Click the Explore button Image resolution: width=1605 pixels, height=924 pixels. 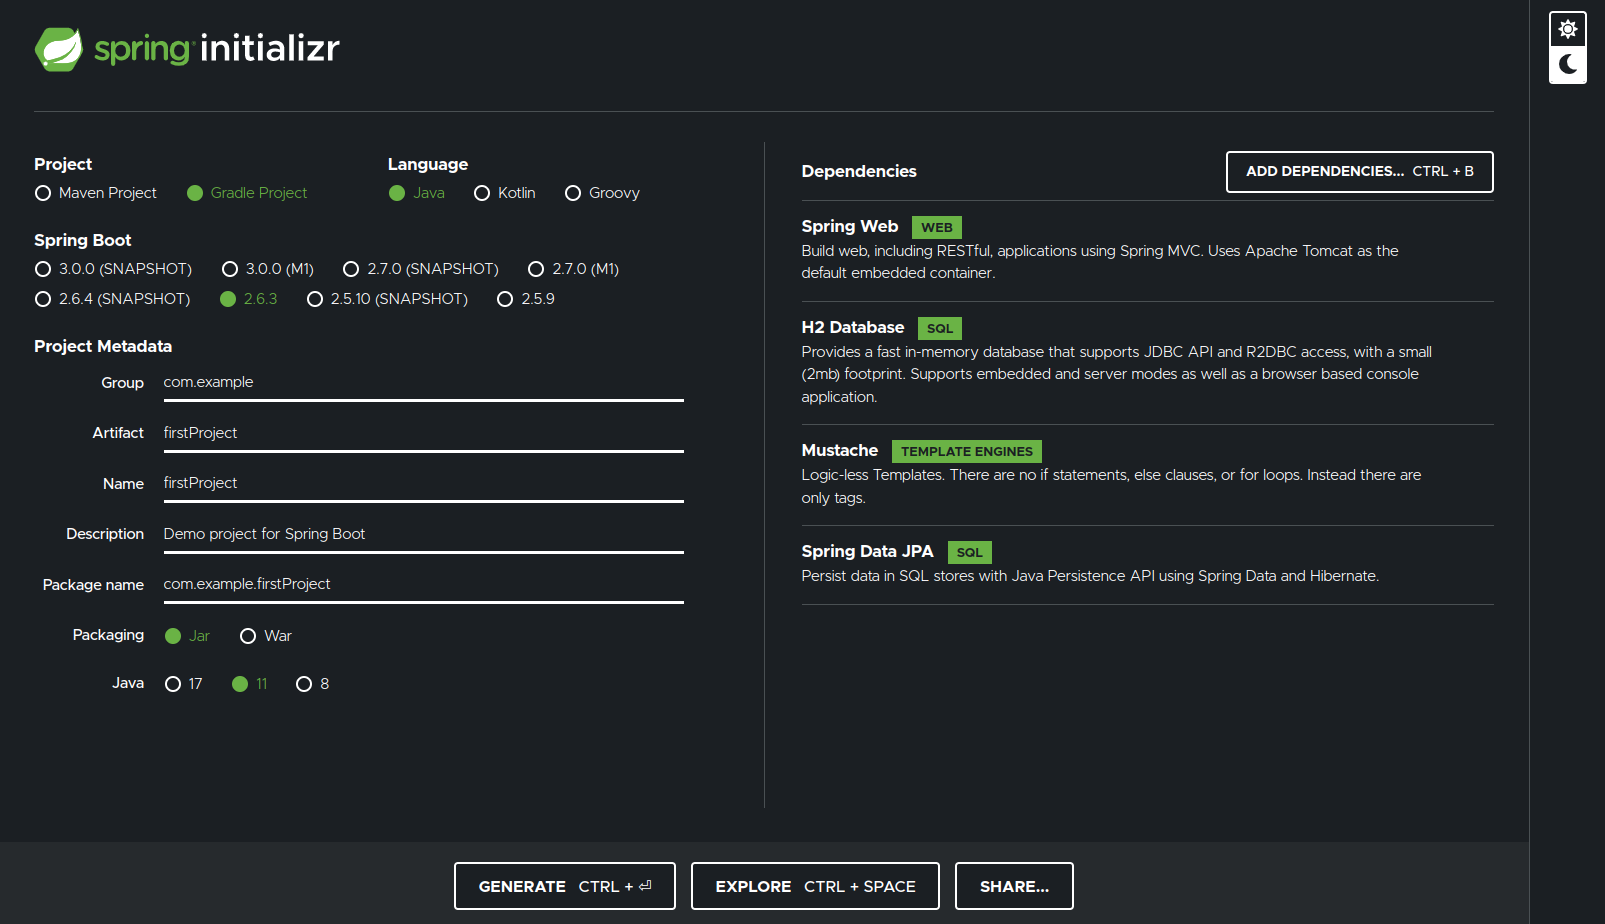[815, 886]
